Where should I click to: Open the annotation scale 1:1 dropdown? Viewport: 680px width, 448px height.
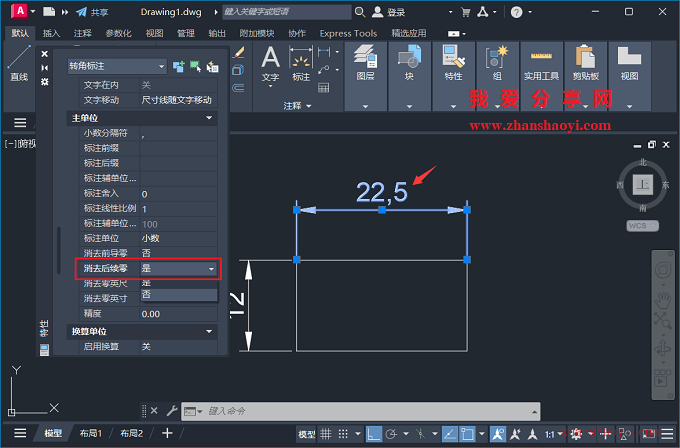(x=553, y=434)
